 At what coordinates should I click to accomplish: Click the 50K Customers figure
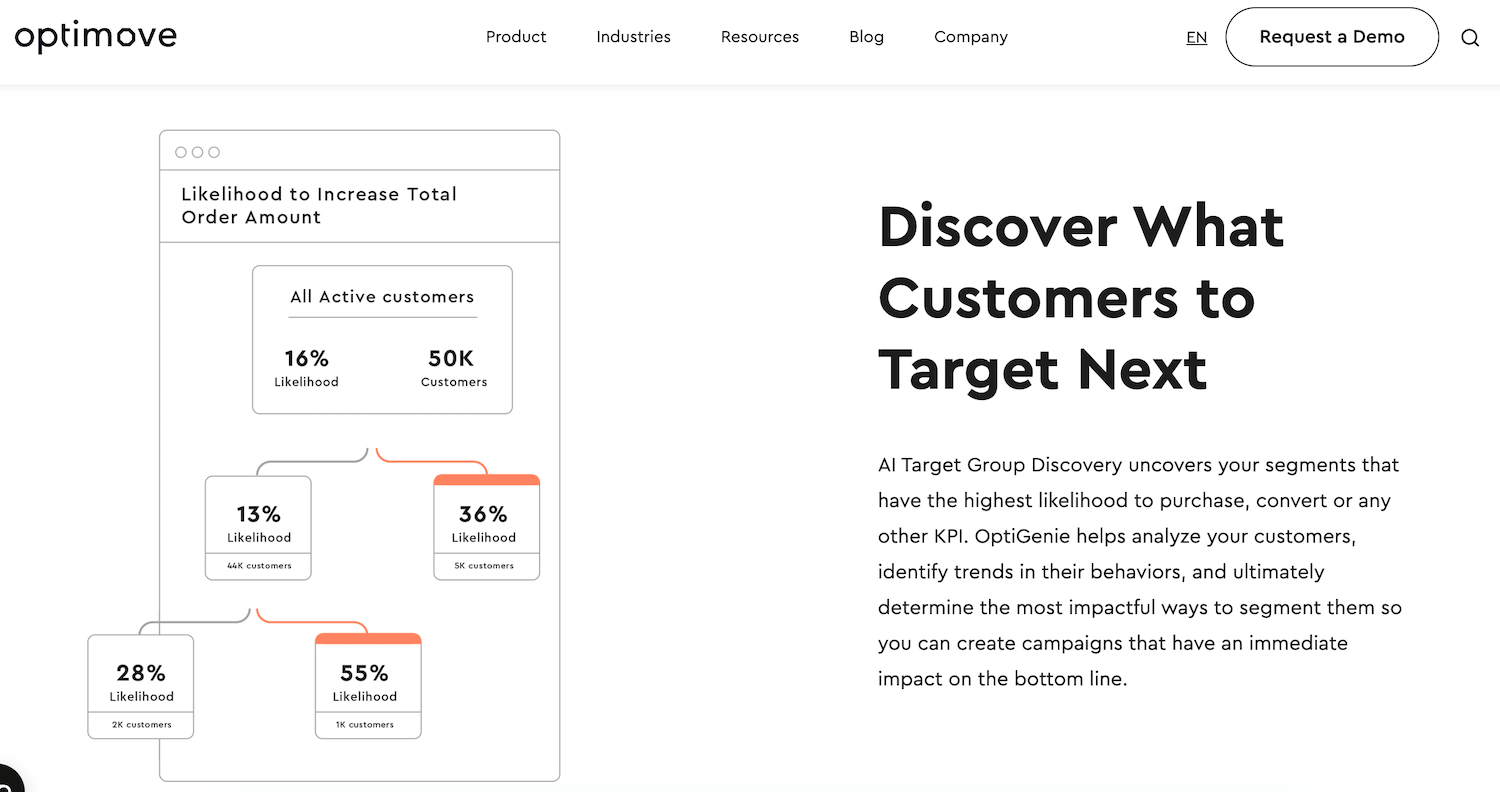point(454,367)
